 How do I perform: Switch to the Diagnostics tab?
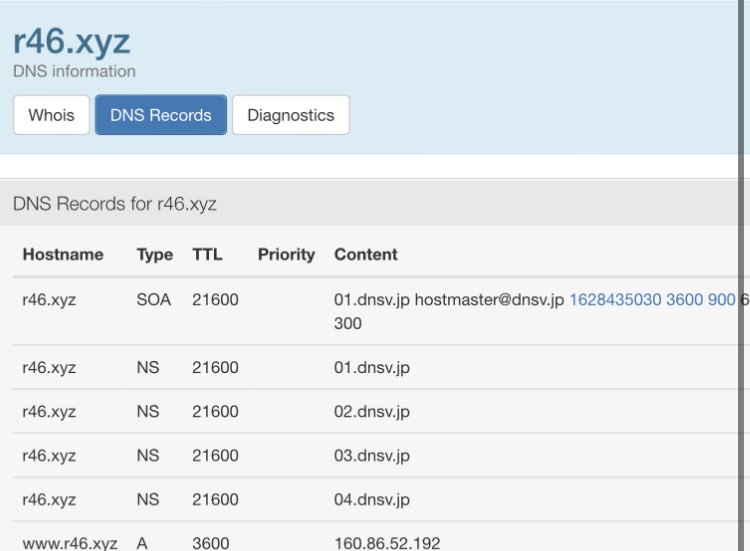[x=290, y=115]
